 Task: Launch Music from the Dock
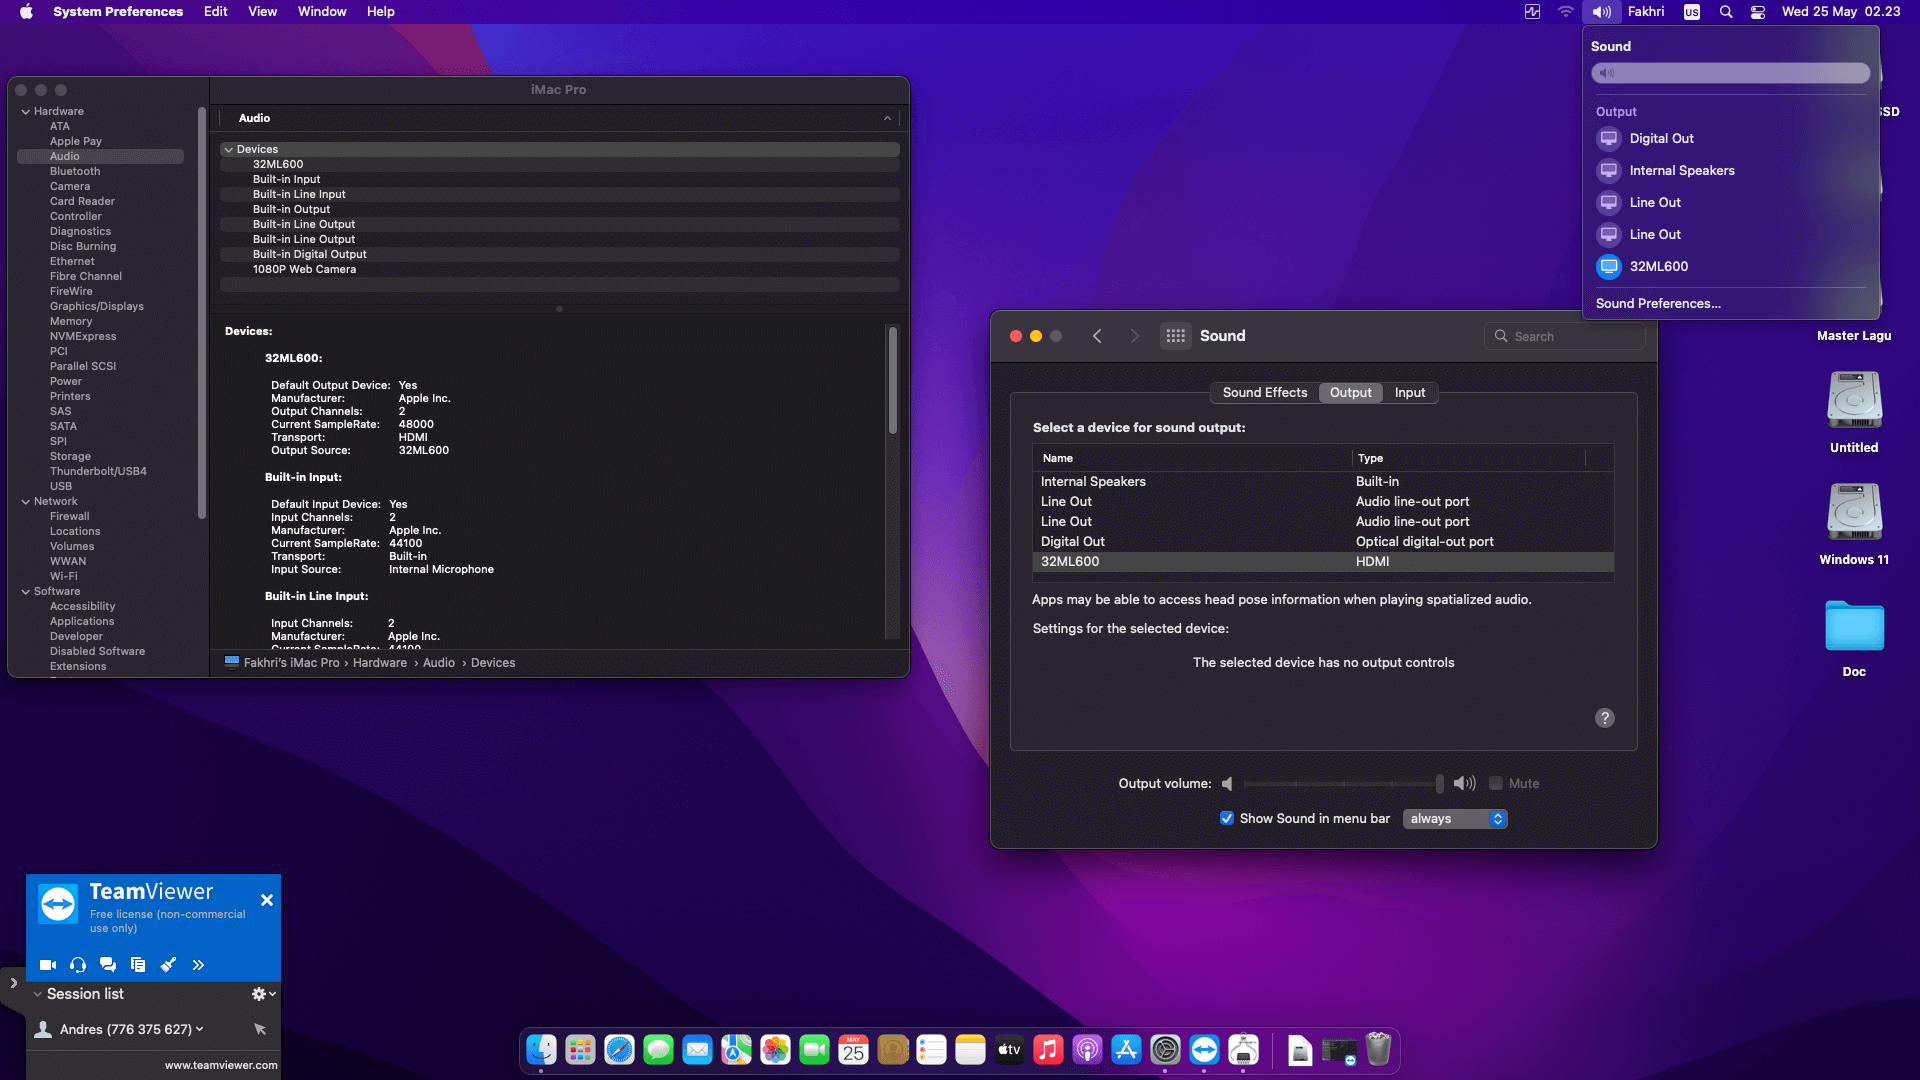[x=1048, y=1050]
